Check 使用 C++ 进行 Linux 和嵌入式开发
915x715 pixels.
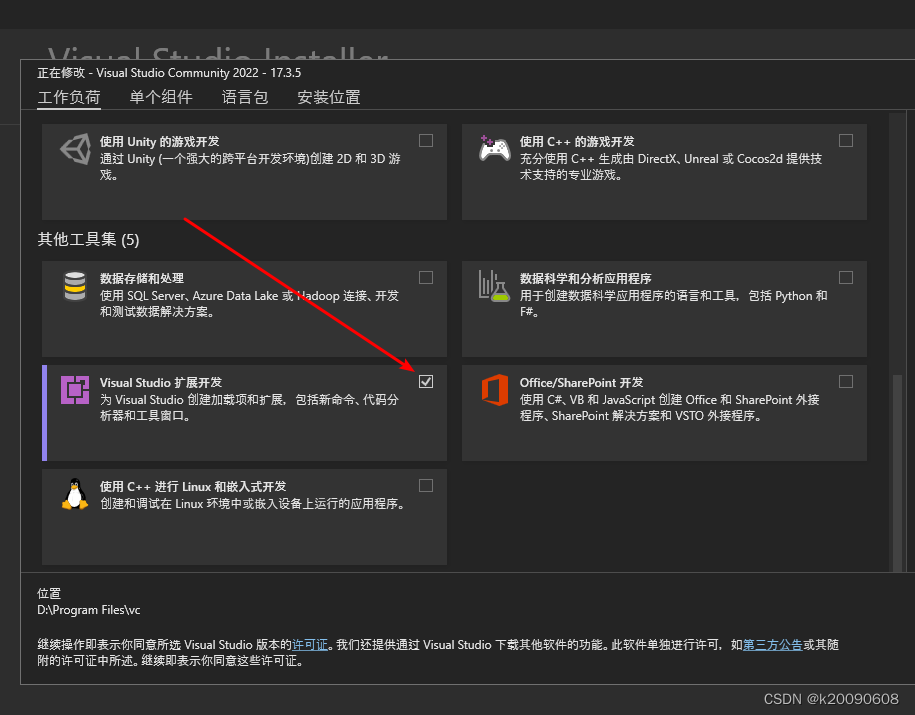pos(426,485)
